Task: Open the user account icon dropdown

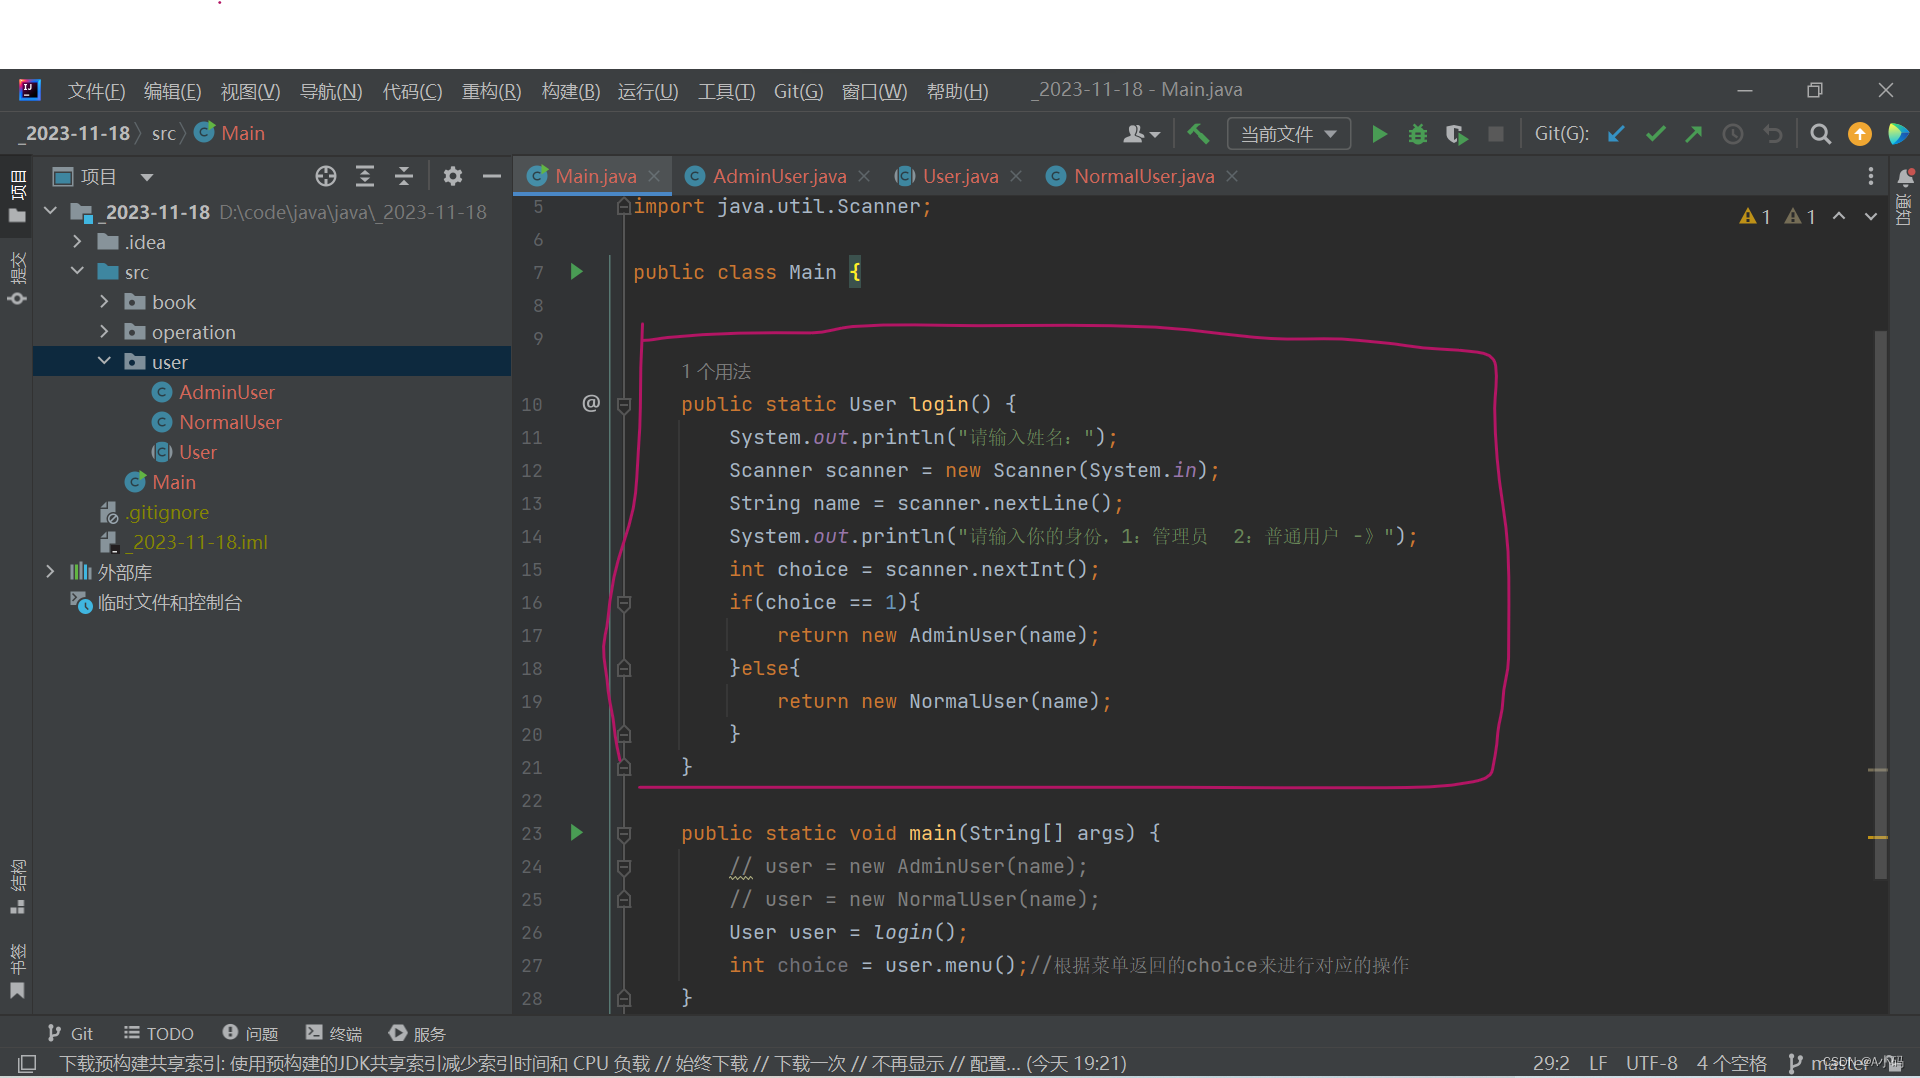Action: (x=1141, y=134)
